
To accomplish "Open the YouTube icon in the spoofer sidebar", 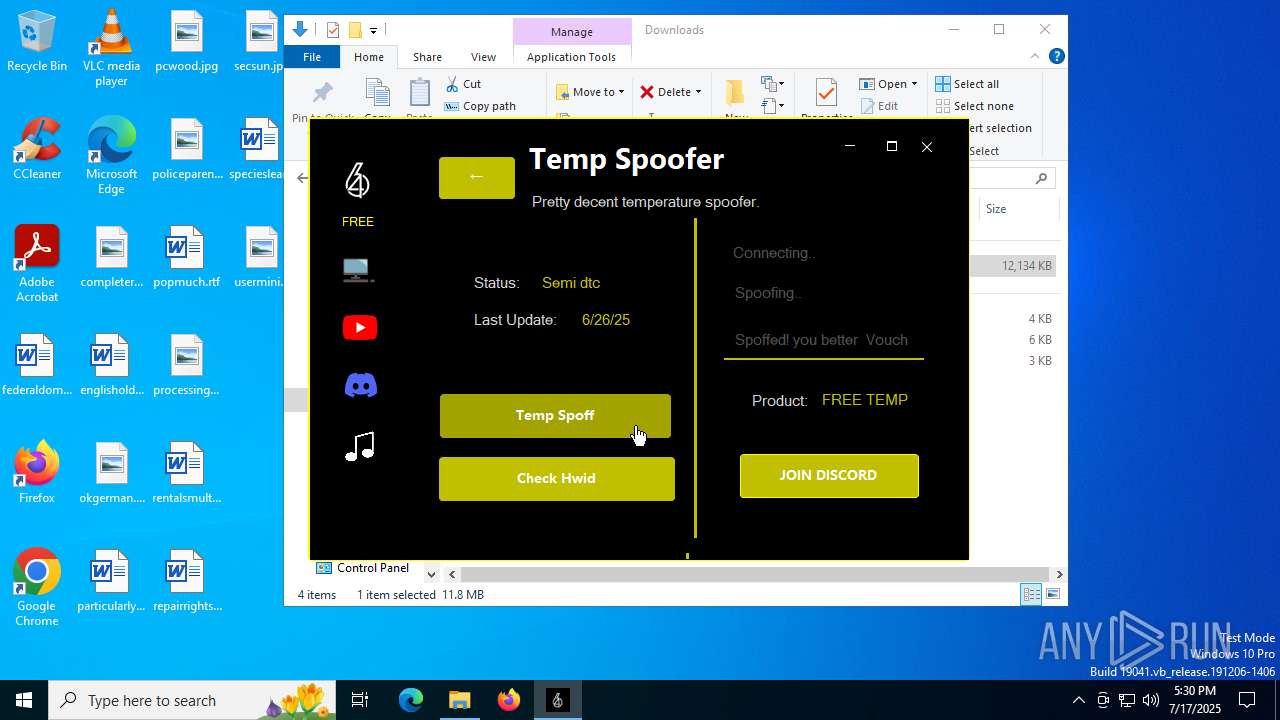I will click(360, 327).
